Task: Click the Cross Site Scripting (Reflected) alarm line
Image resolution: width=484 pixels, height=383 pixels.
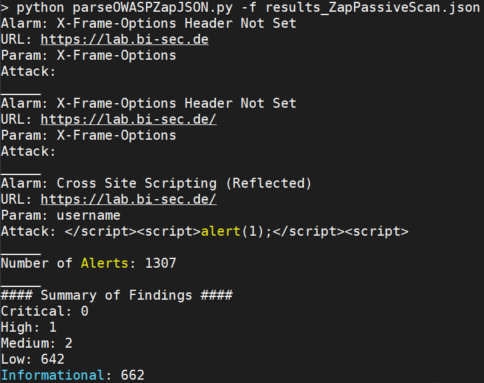Action: [x=156, y=183]
